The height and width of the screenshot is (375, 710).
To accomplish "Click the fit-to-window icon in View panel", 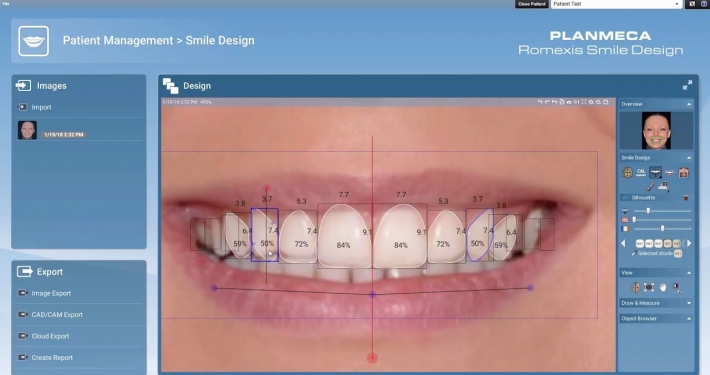I will coord(649,287).
